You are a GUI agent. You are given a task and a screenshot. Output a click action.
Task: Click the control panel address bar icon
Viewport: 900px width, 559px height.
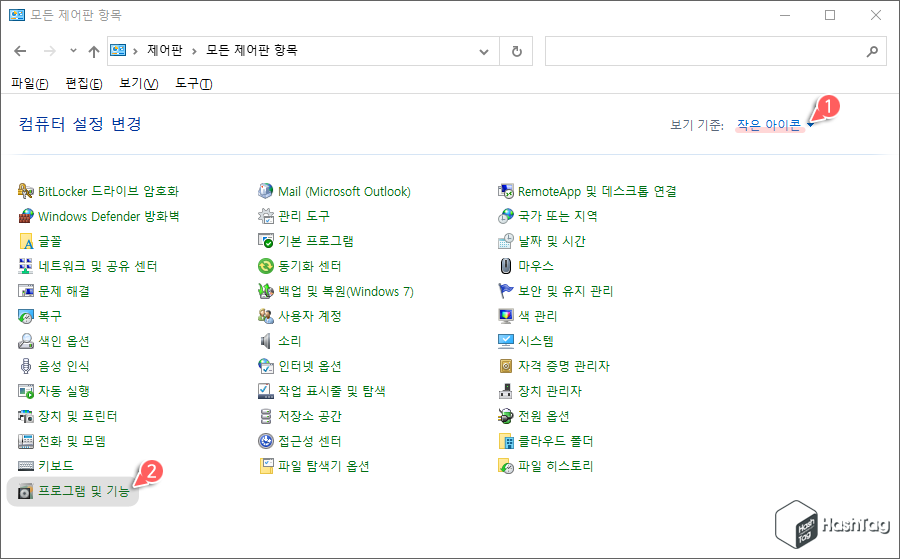118,51
